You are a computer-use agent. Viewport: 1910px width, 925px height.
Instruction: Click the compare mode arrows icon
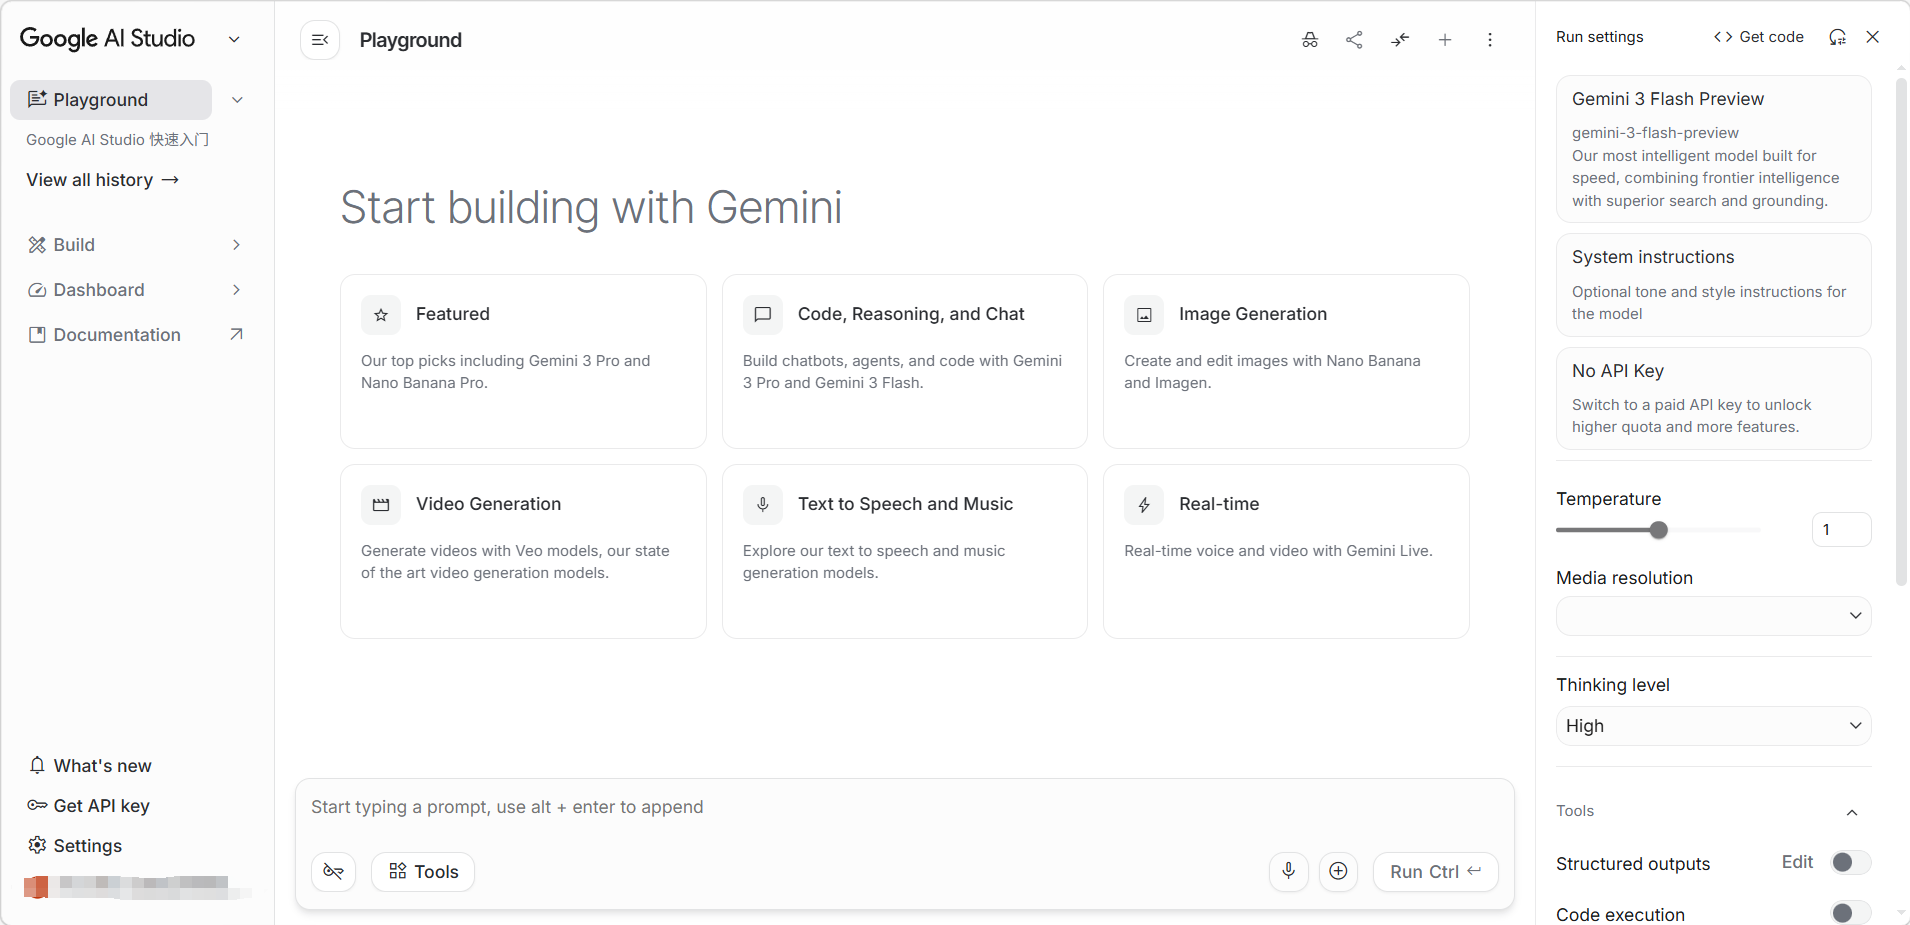(x=1400, y=40)
